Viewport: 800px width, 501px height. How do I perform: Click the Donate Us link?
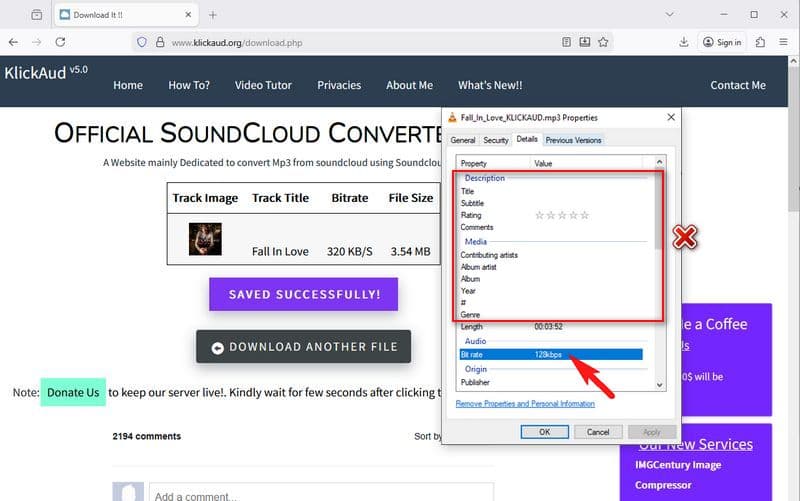coord(73,392)
